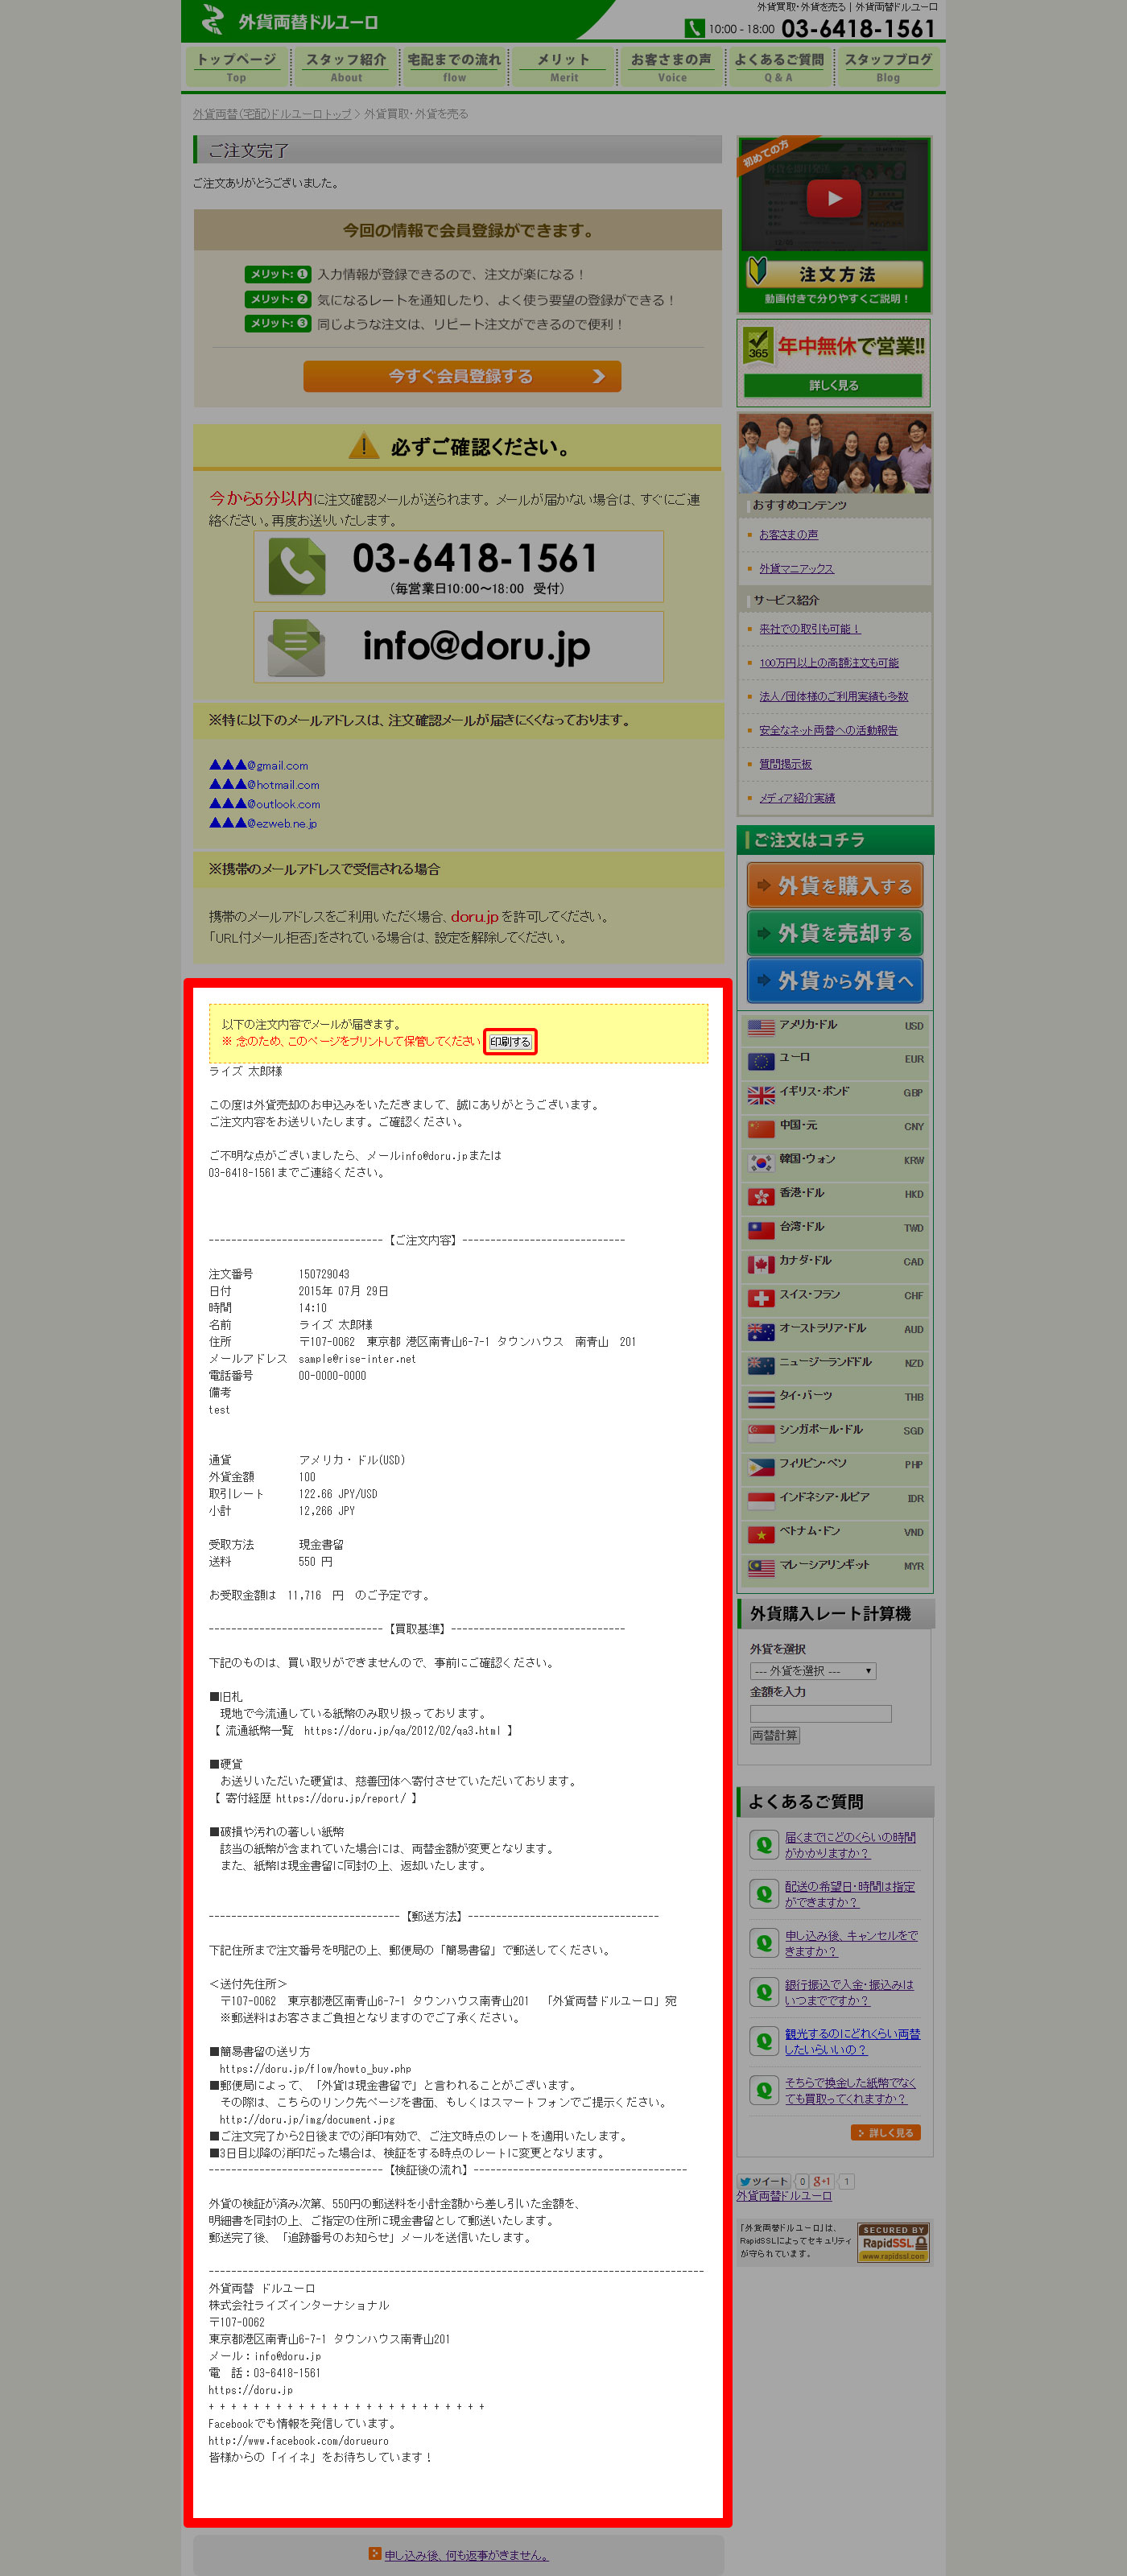Select the Canadian dollar flag icon
Image resolution: width=1127 pixels, height=2576 pixels.
tap(761, 1263)
